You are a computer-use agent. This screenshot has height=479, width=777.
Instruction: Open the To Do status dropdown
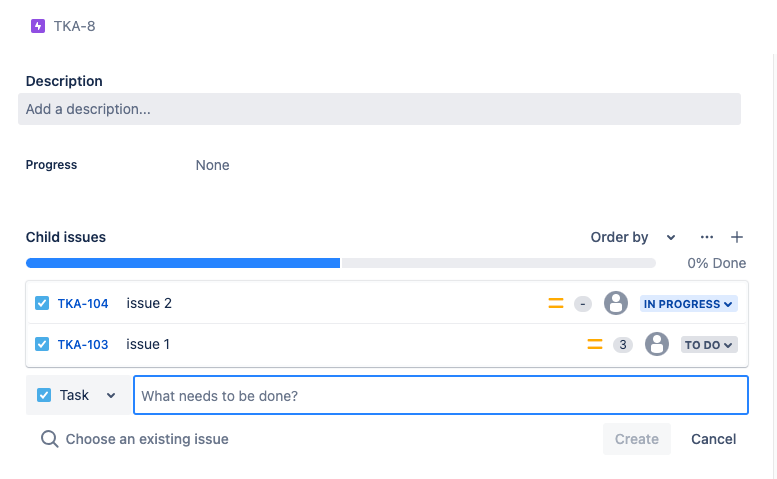pos(709,345)
